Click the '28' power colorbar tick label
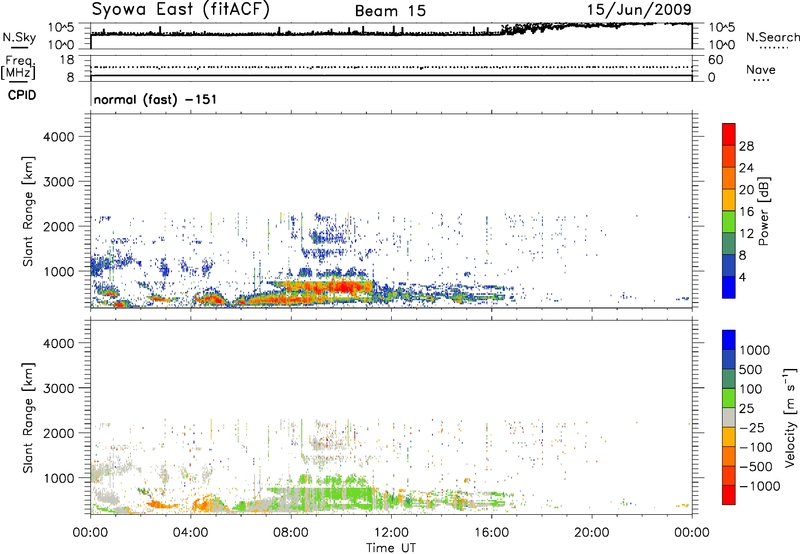 [746, 146]
